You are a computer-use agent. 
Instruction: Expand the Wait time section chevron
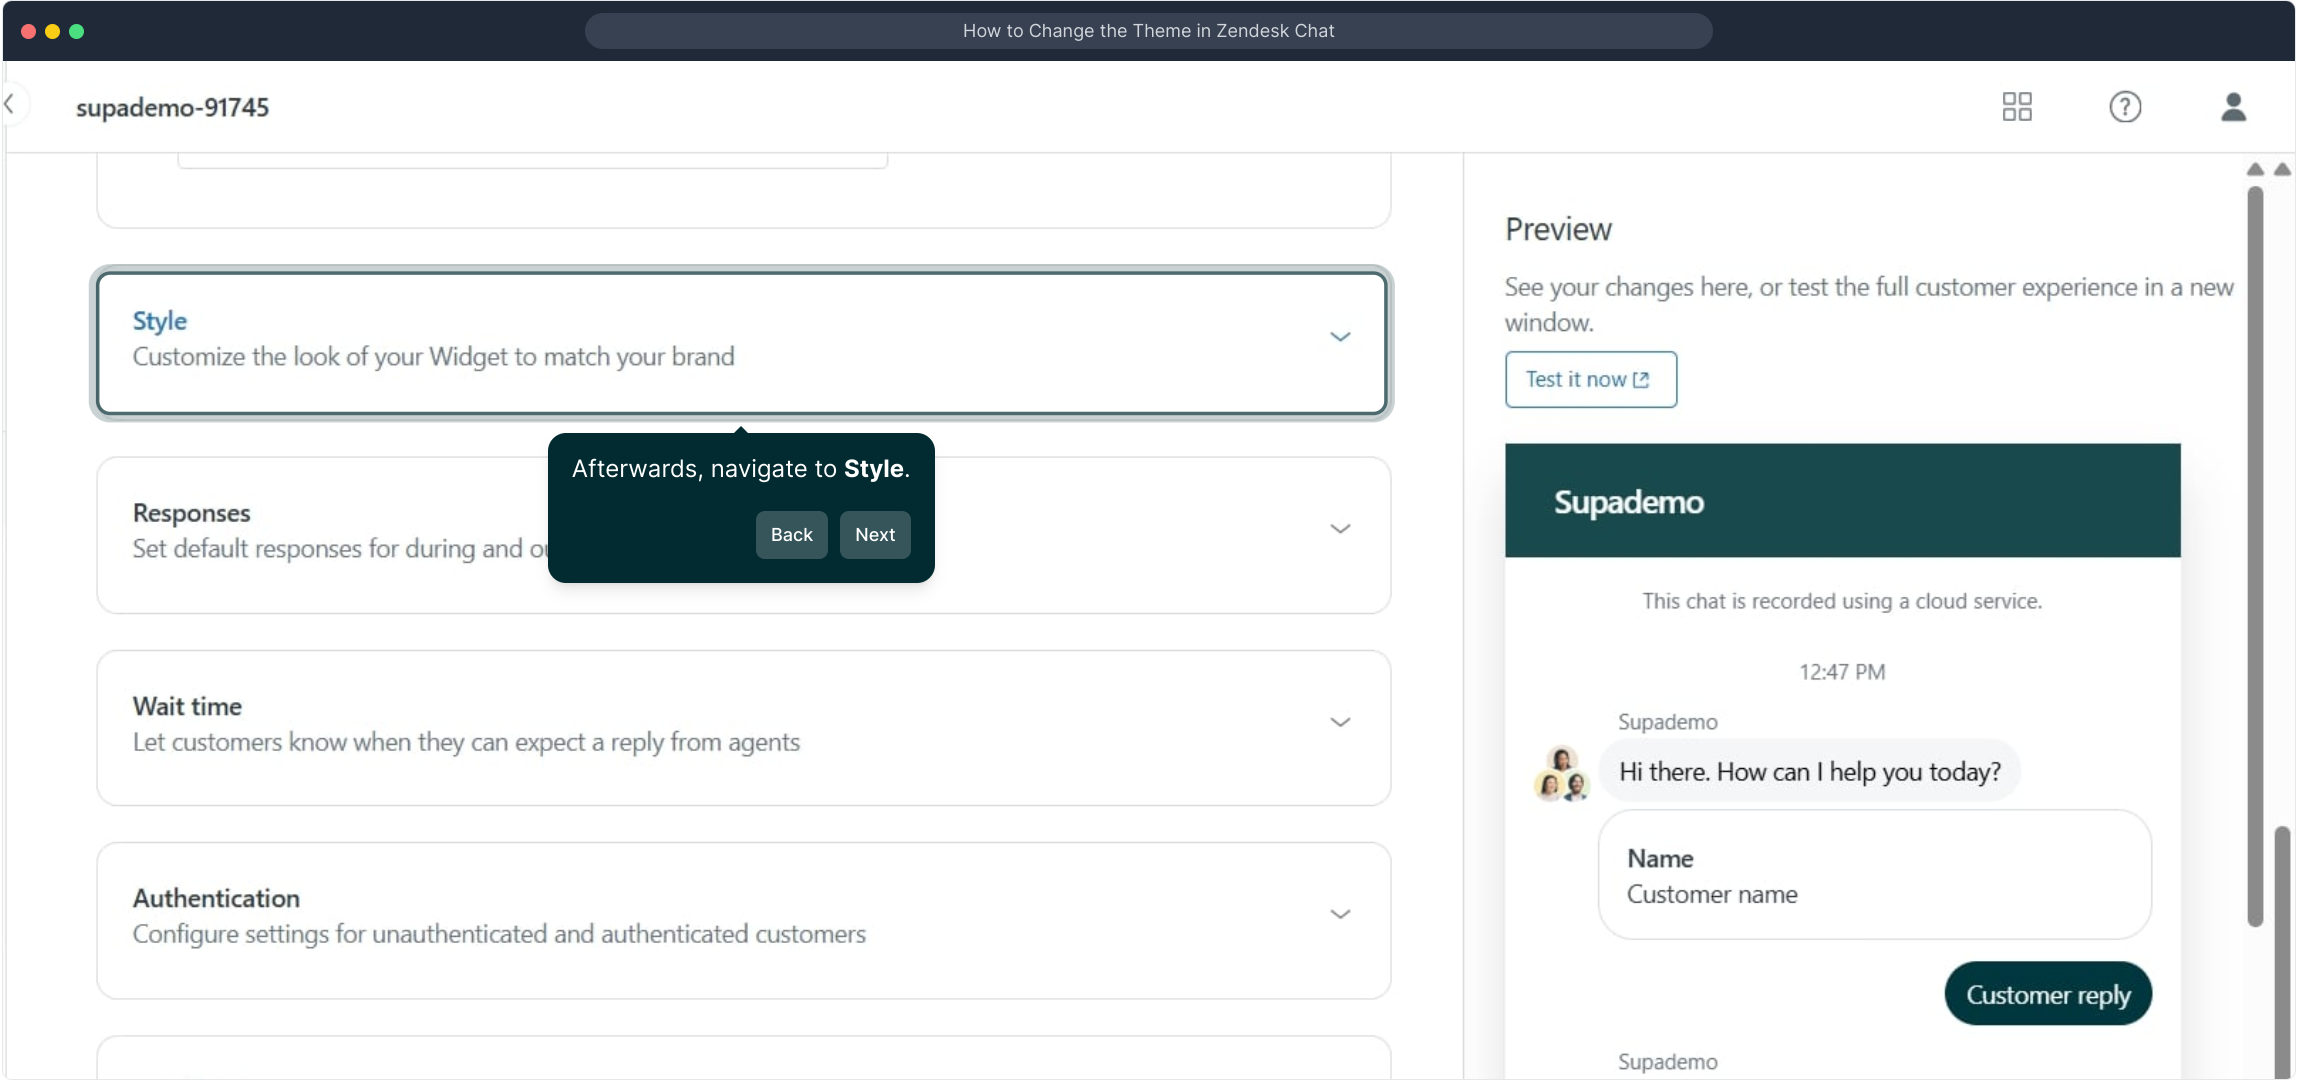click(1340, 722)
